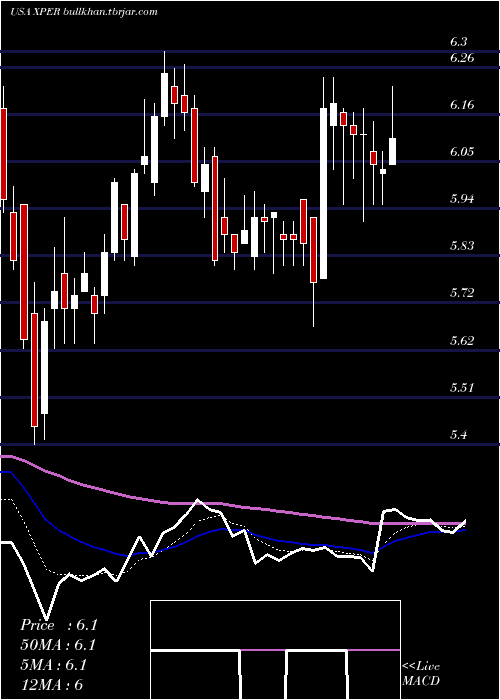This screenshot has height=700, width=500.
Task: Click the '50MA : 6.1' readout
Action: [58, 645]
